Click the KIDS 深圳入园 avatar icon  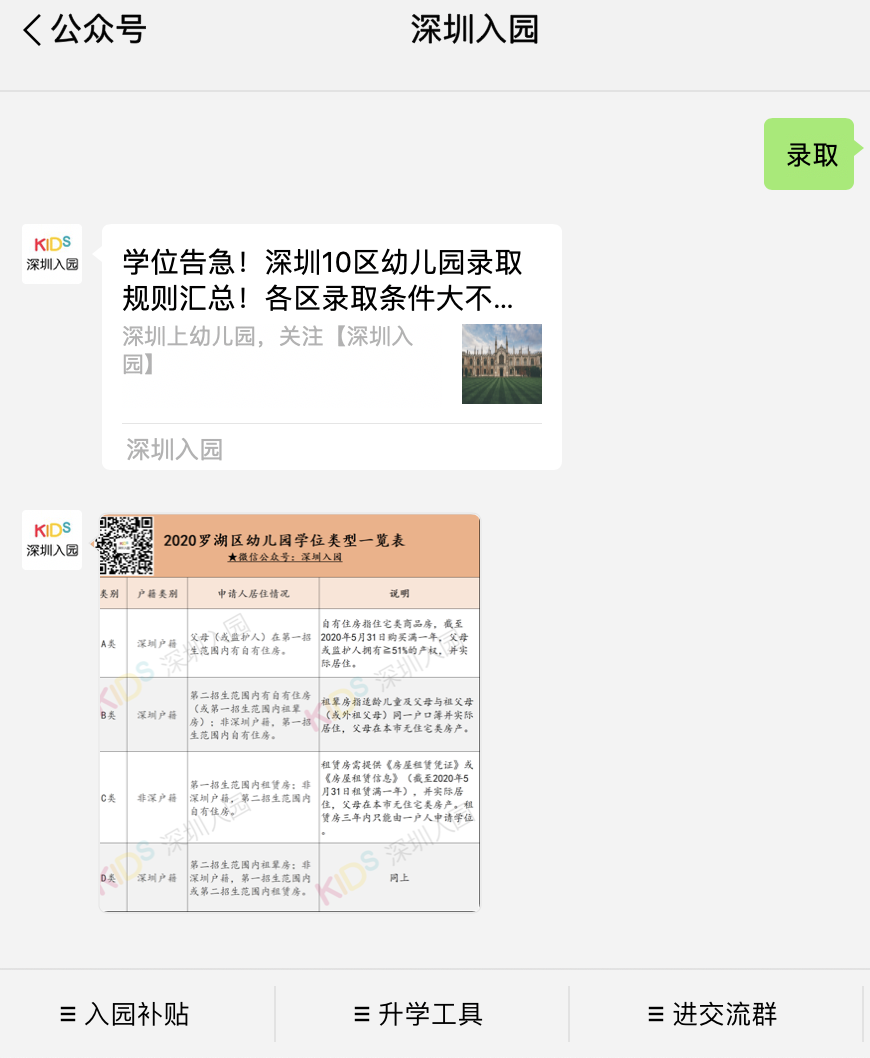pos(51,254)
